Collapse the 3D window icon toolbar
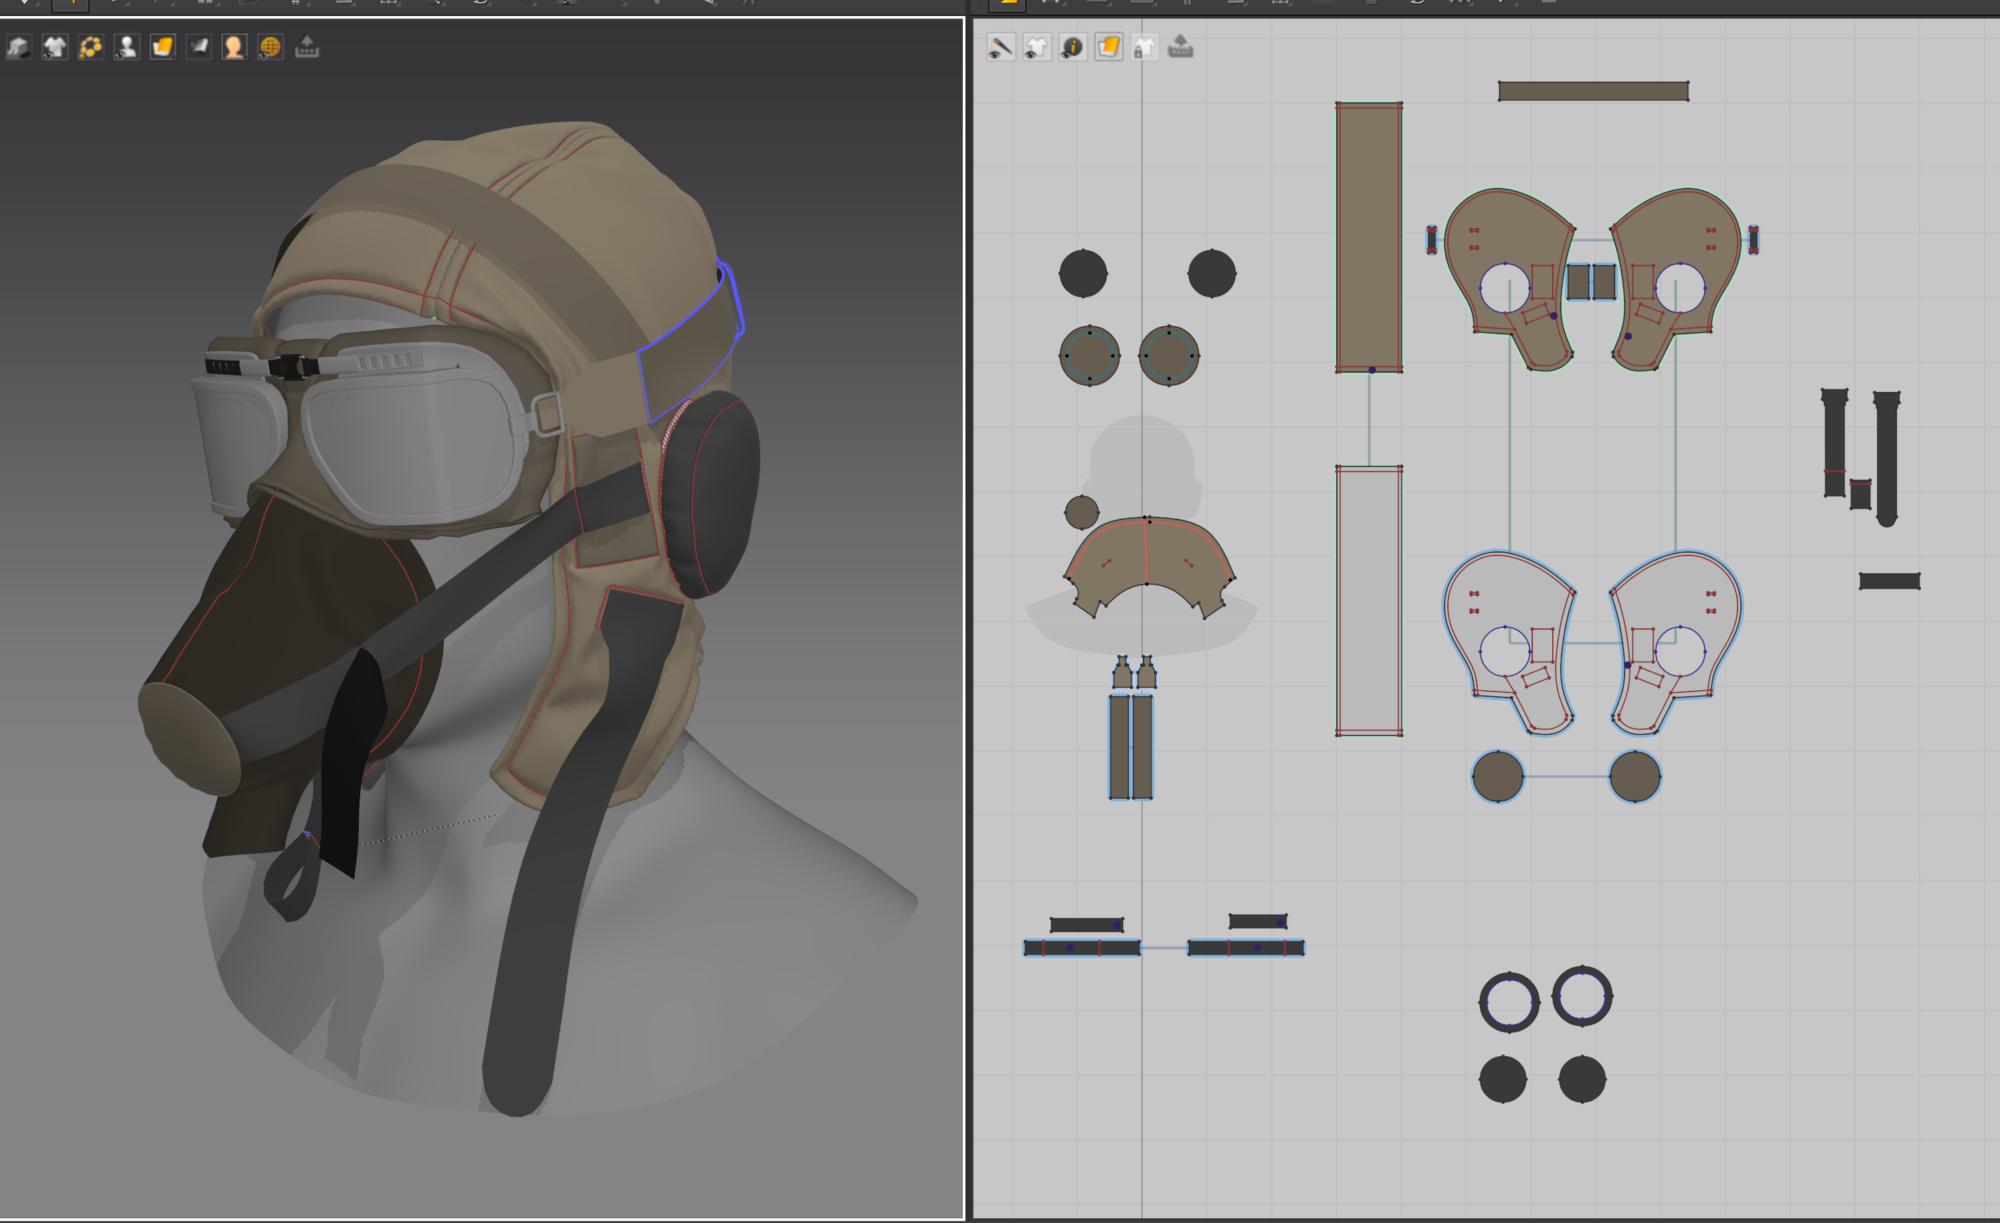The height and width of the screenshot is (1223, 2000). pyautogui.click(x=307, y=47)
